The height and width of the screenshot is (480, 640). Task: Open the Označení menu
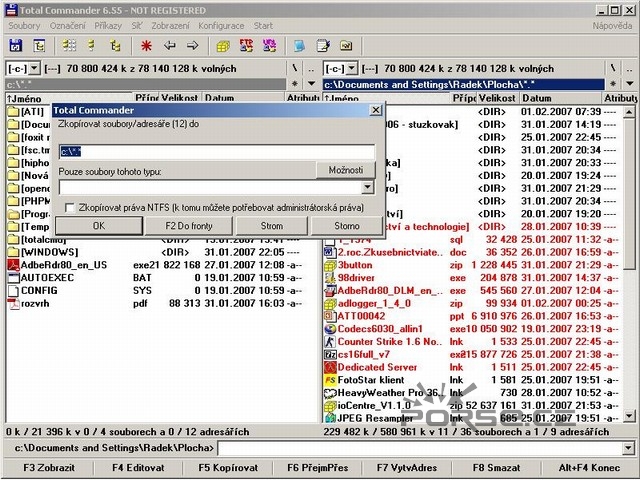[68, 26]
